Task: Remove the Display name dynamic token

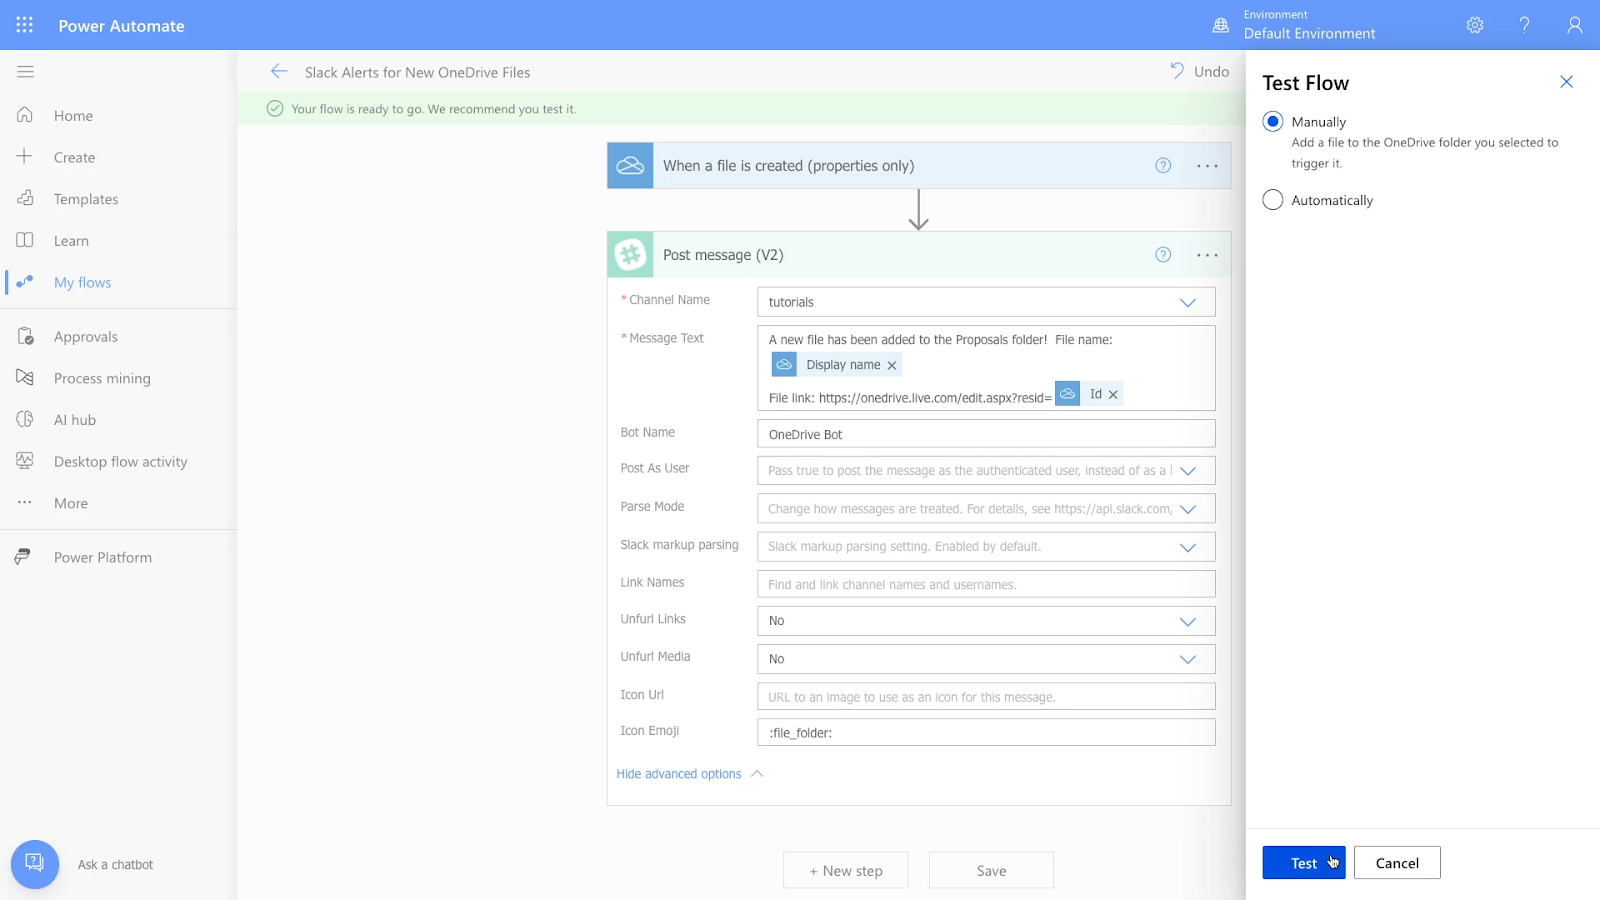Action: tap(892, 366)
